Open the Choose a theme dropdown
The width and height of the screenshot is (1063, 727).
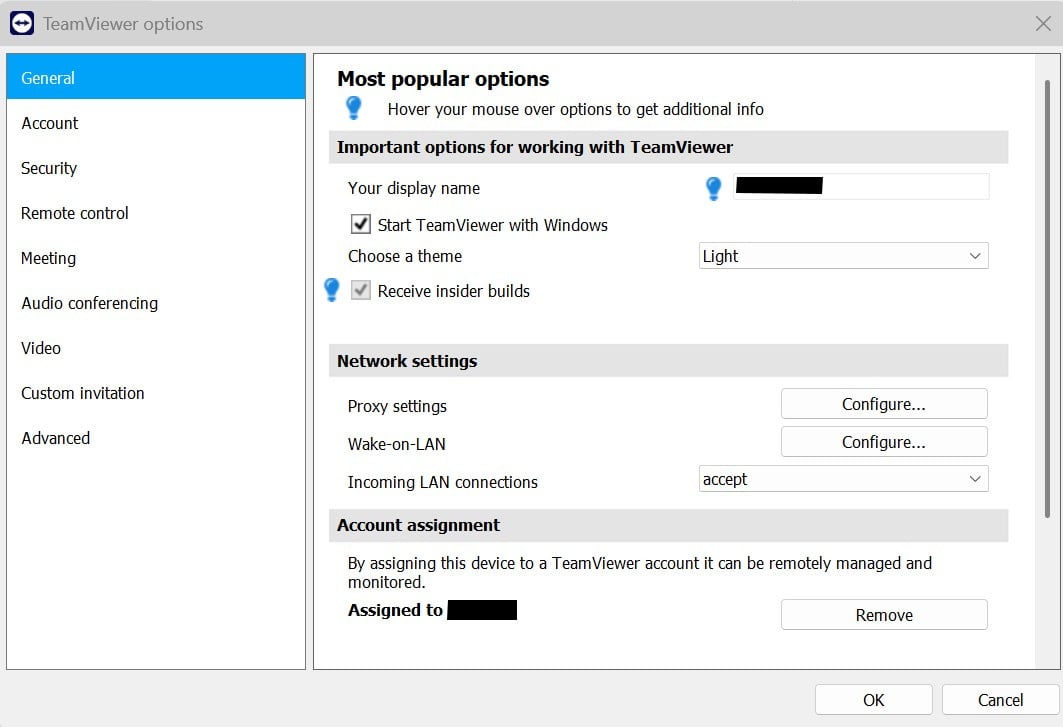843,256
